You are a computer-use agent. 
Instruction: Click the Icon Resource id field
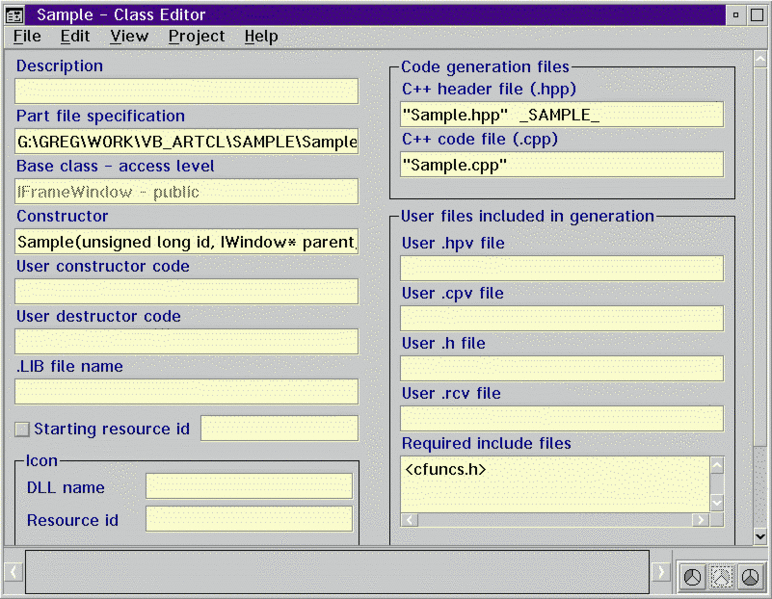[x=249, y=519]
